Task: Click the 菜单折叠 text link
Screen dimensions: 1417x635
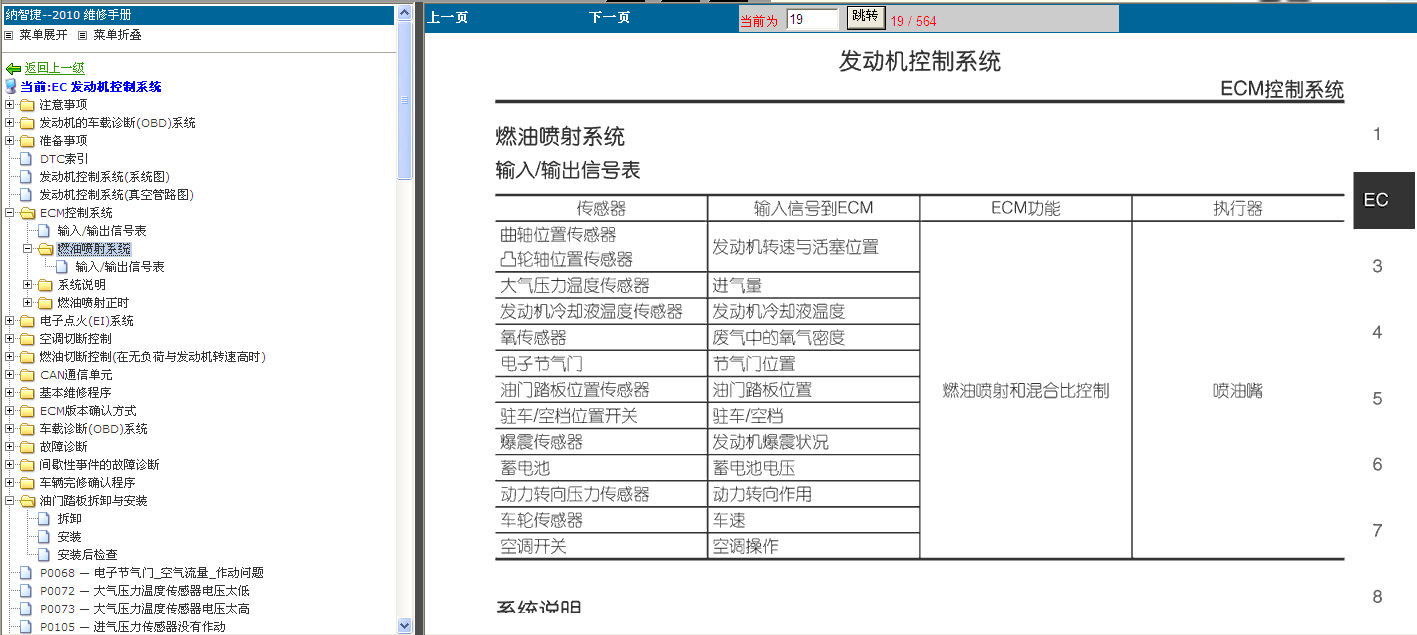Action: point(117,34)
